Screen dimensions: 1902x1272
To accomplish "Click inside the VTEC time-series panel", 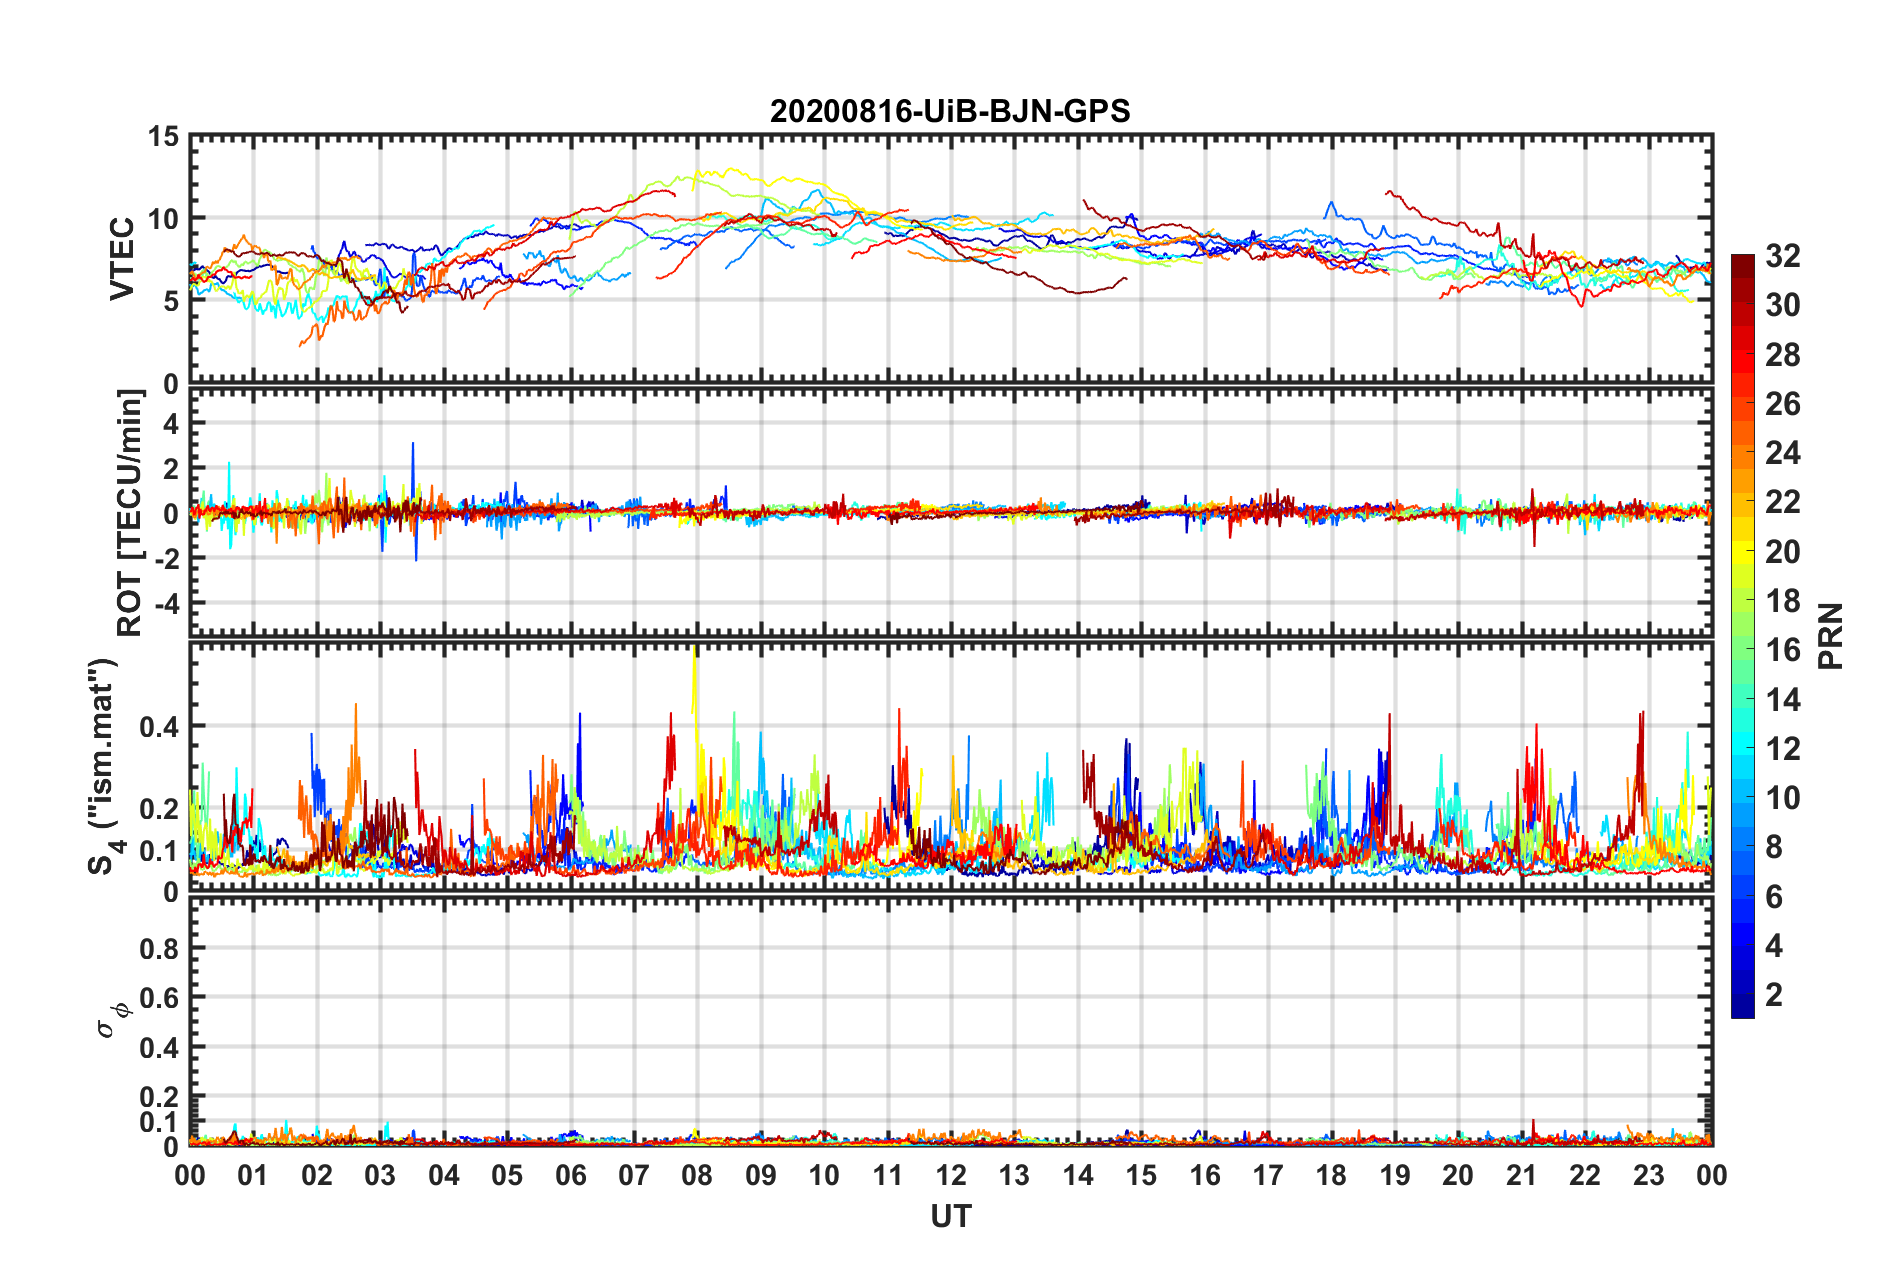I will pyautogui.click(x=951, y=259).
